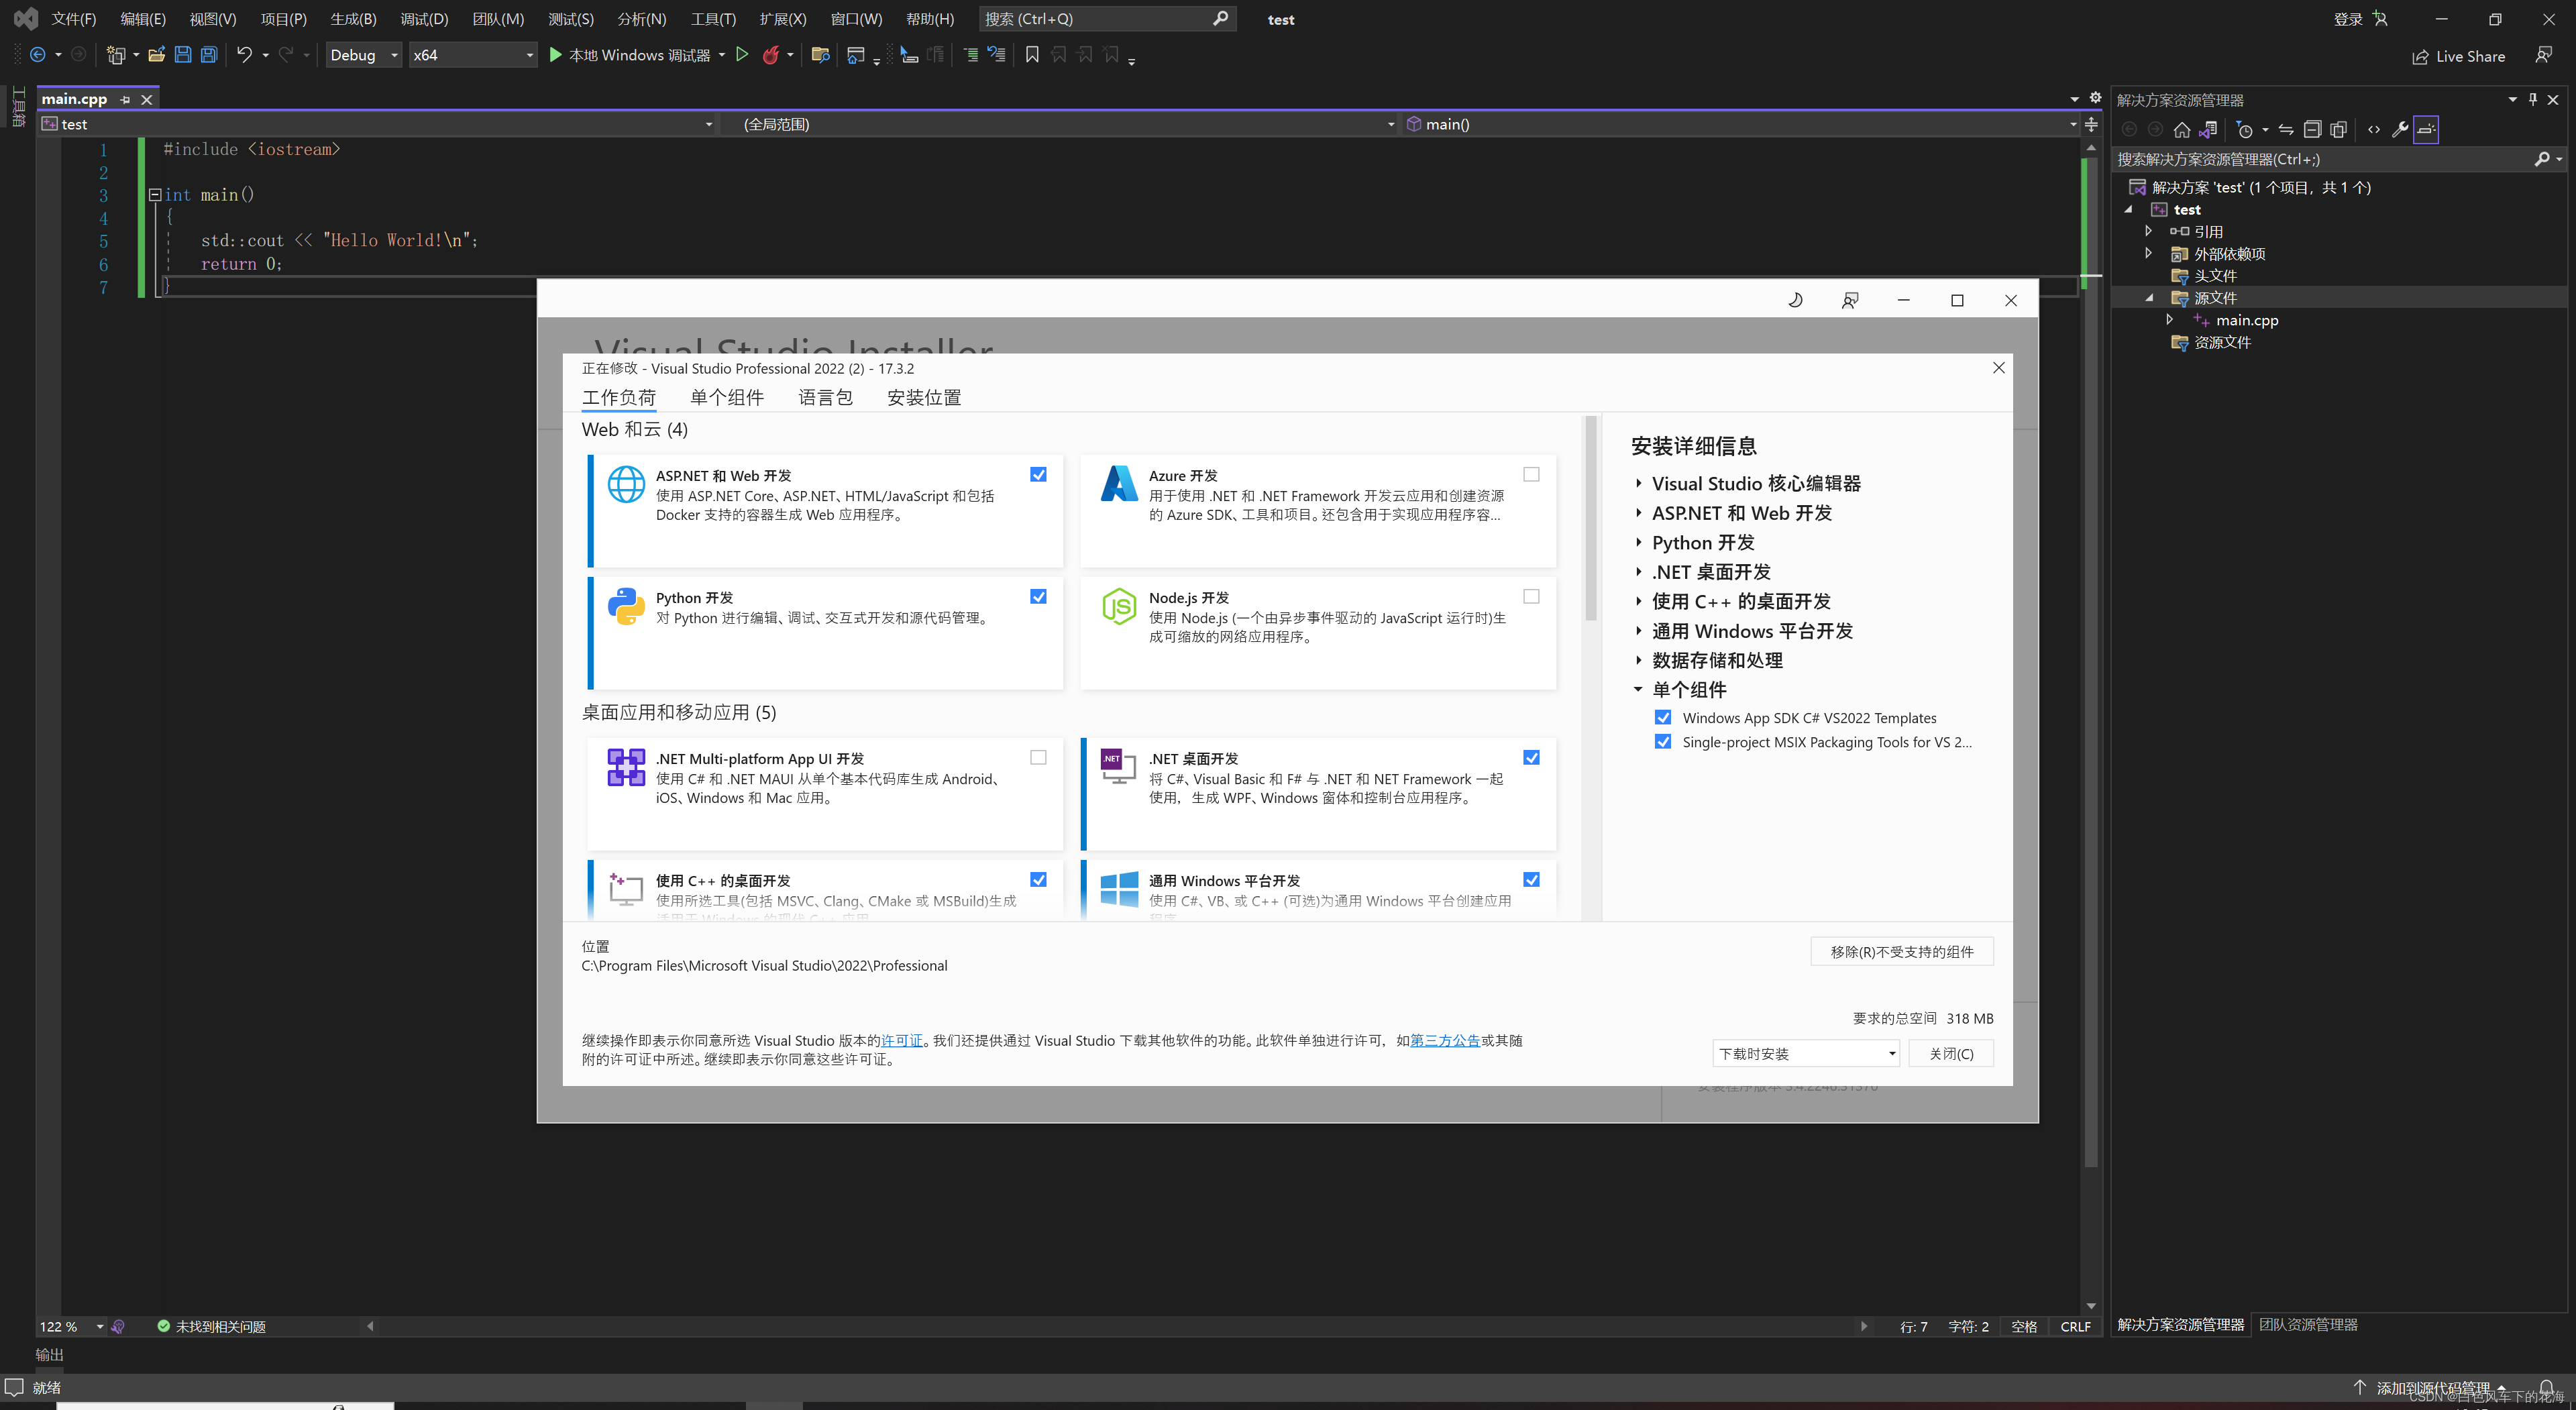This screenshot has width=2576, height=1410.
Task: Click the 移除(R)不受支持的组件 button
Action: coord(1902,951)
